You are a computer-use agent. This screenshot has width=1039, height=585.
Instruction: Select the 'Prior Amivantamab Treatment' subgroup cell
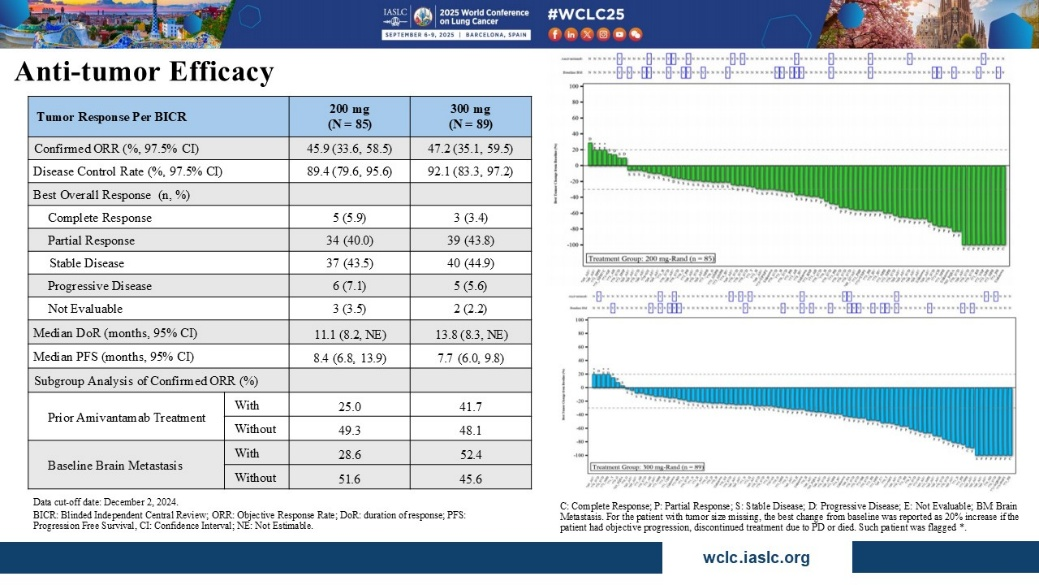tap(125, 417)
